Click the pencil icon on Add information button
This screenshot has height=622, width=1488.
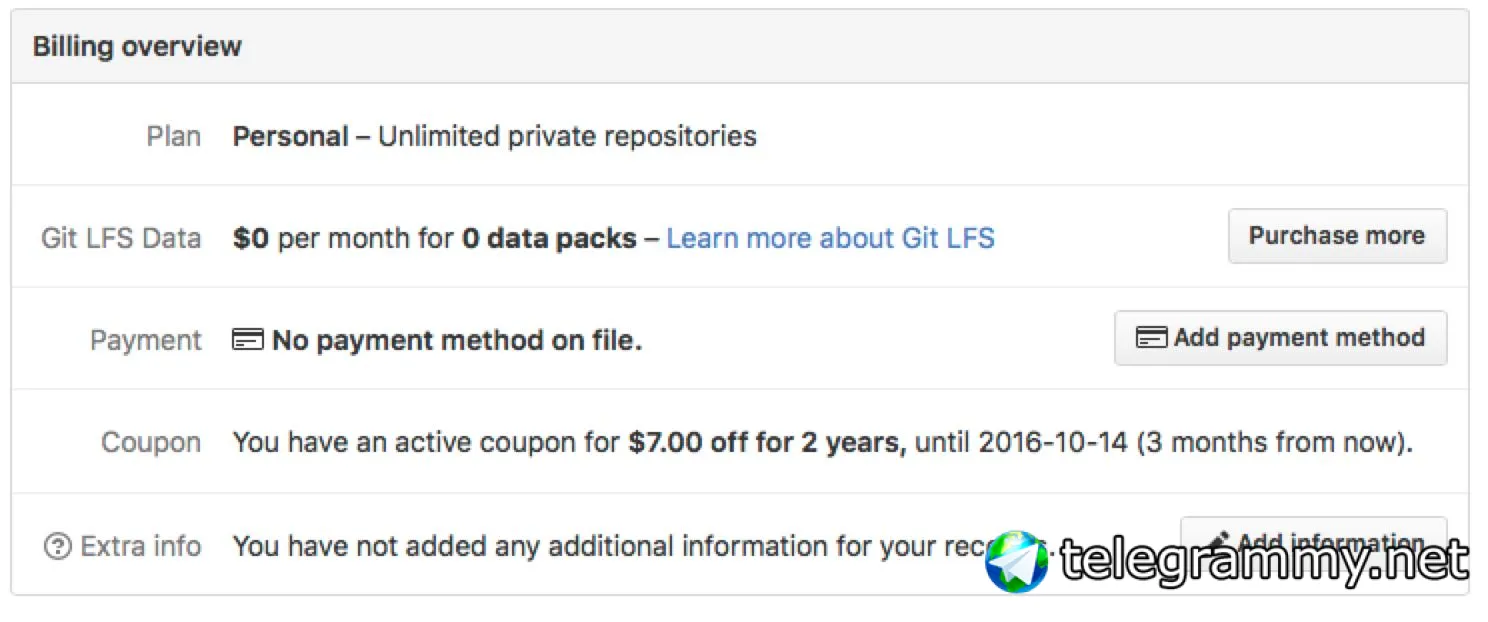[1217, 541]
